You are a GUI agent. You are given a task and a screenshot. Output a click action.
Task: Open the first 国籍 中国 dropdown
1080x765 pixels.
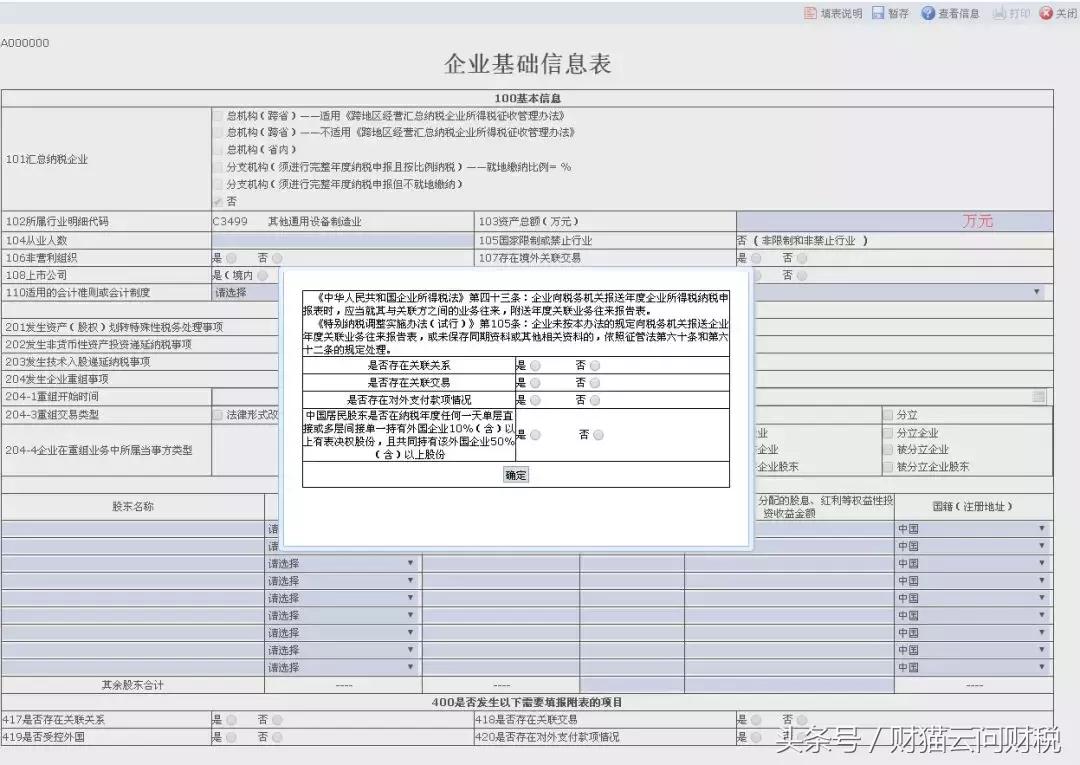pos(1040,528)
